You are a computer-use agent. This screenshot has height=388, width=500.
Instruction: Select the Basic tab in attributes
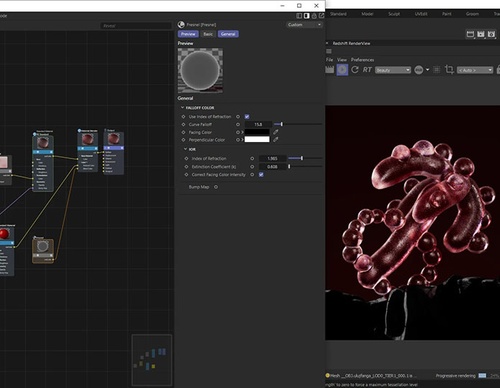coord(208,34)
